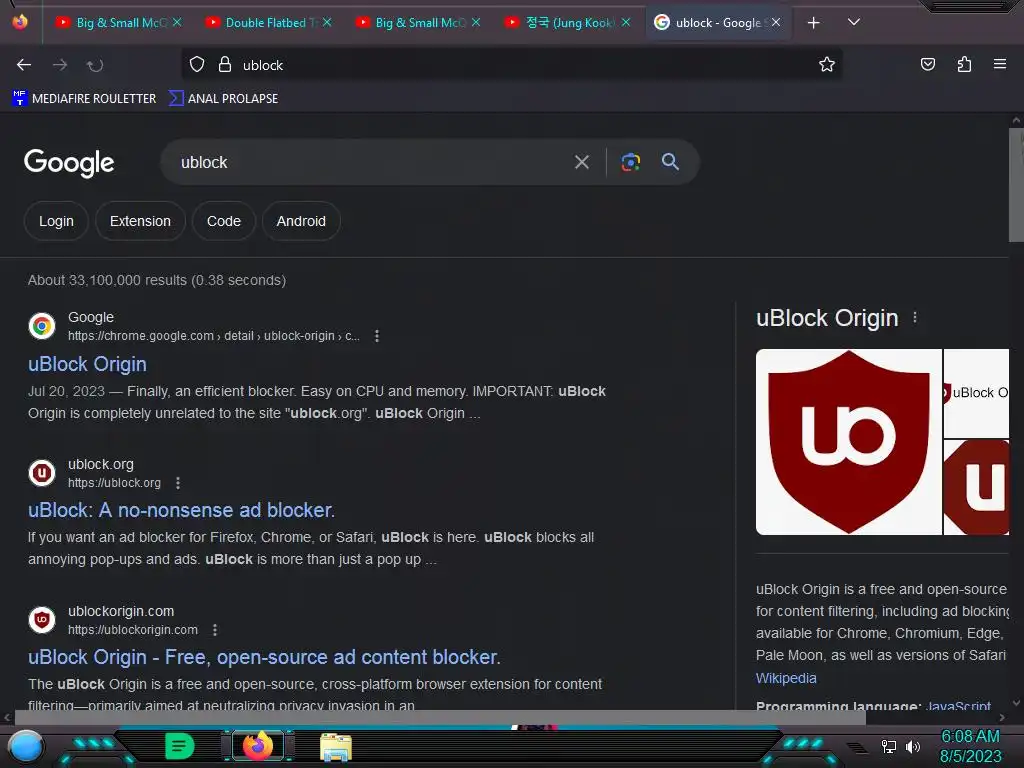Image resolution: width=1024 pixels, height=768 pixels.
Task: Click the horizontal page scrollbar
Action: 440,717
